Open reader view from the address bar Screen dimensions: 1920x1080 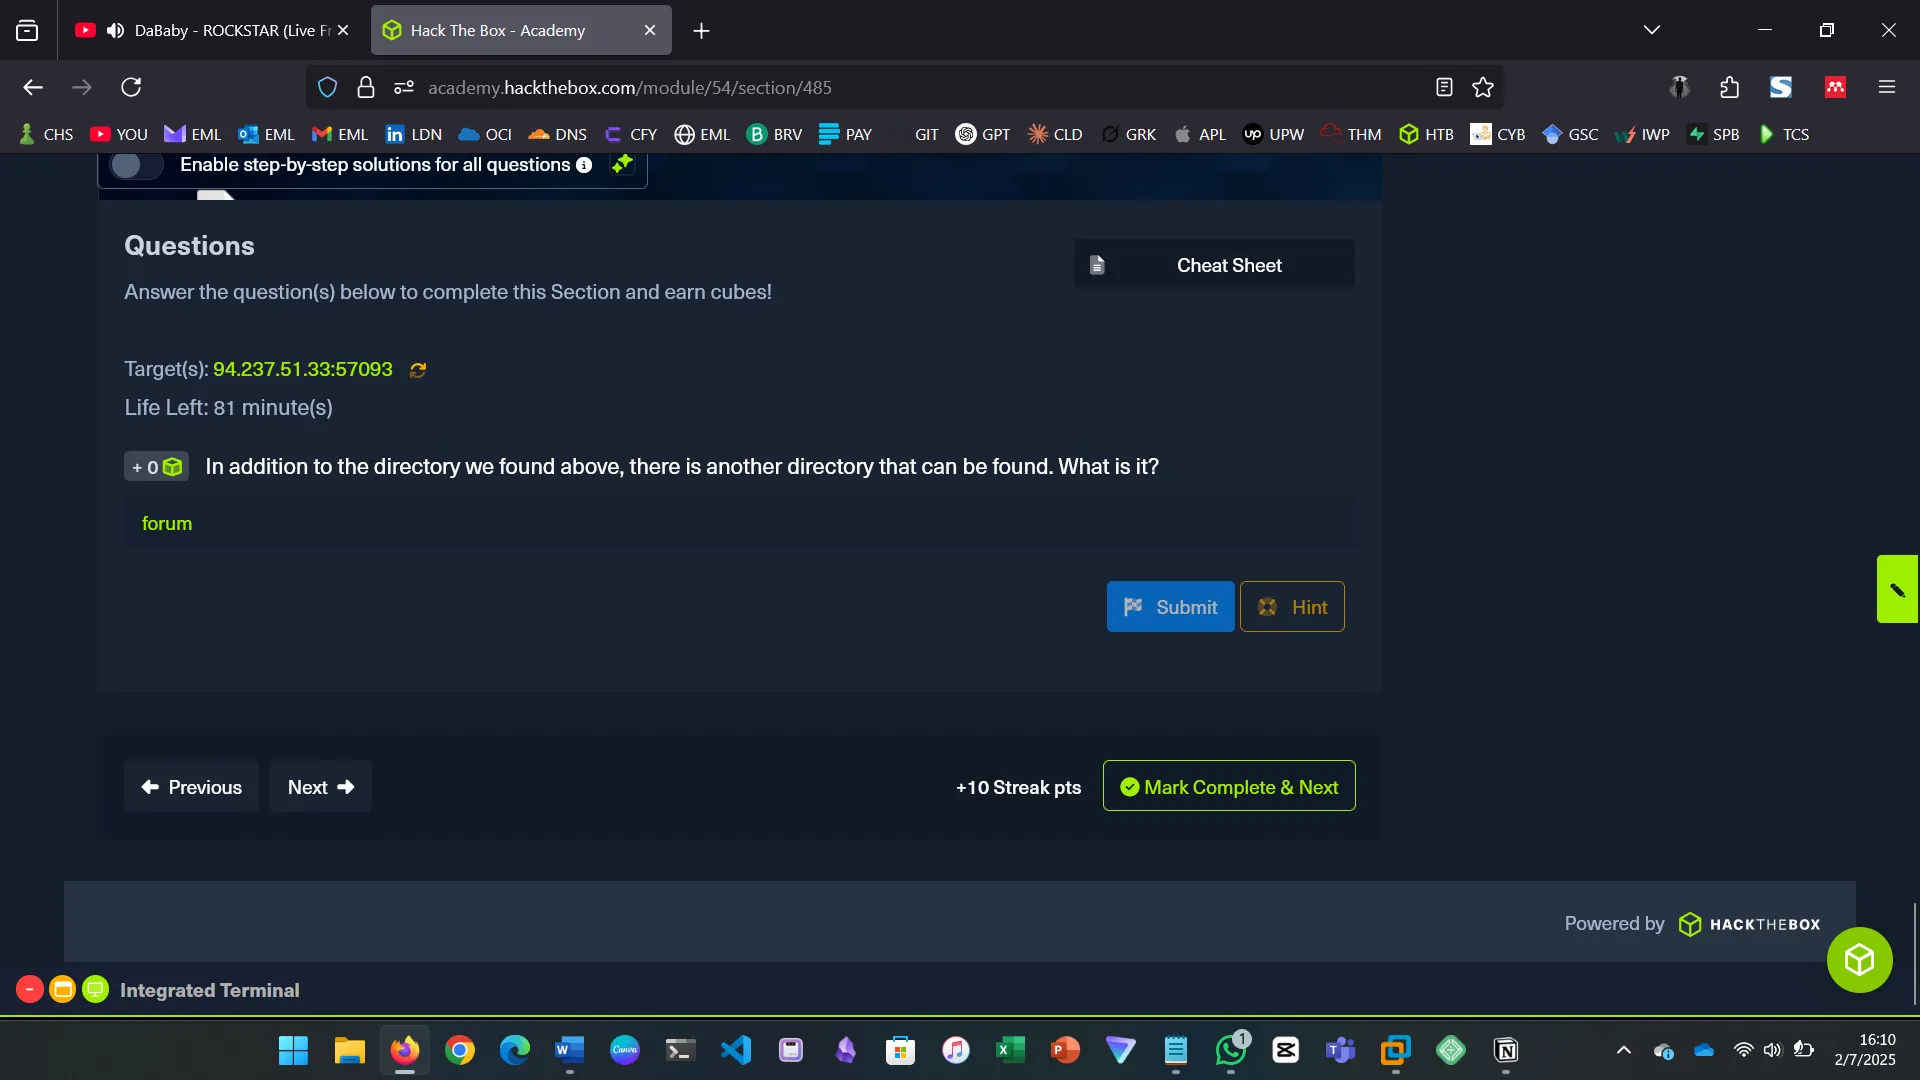pos(1444,87)
